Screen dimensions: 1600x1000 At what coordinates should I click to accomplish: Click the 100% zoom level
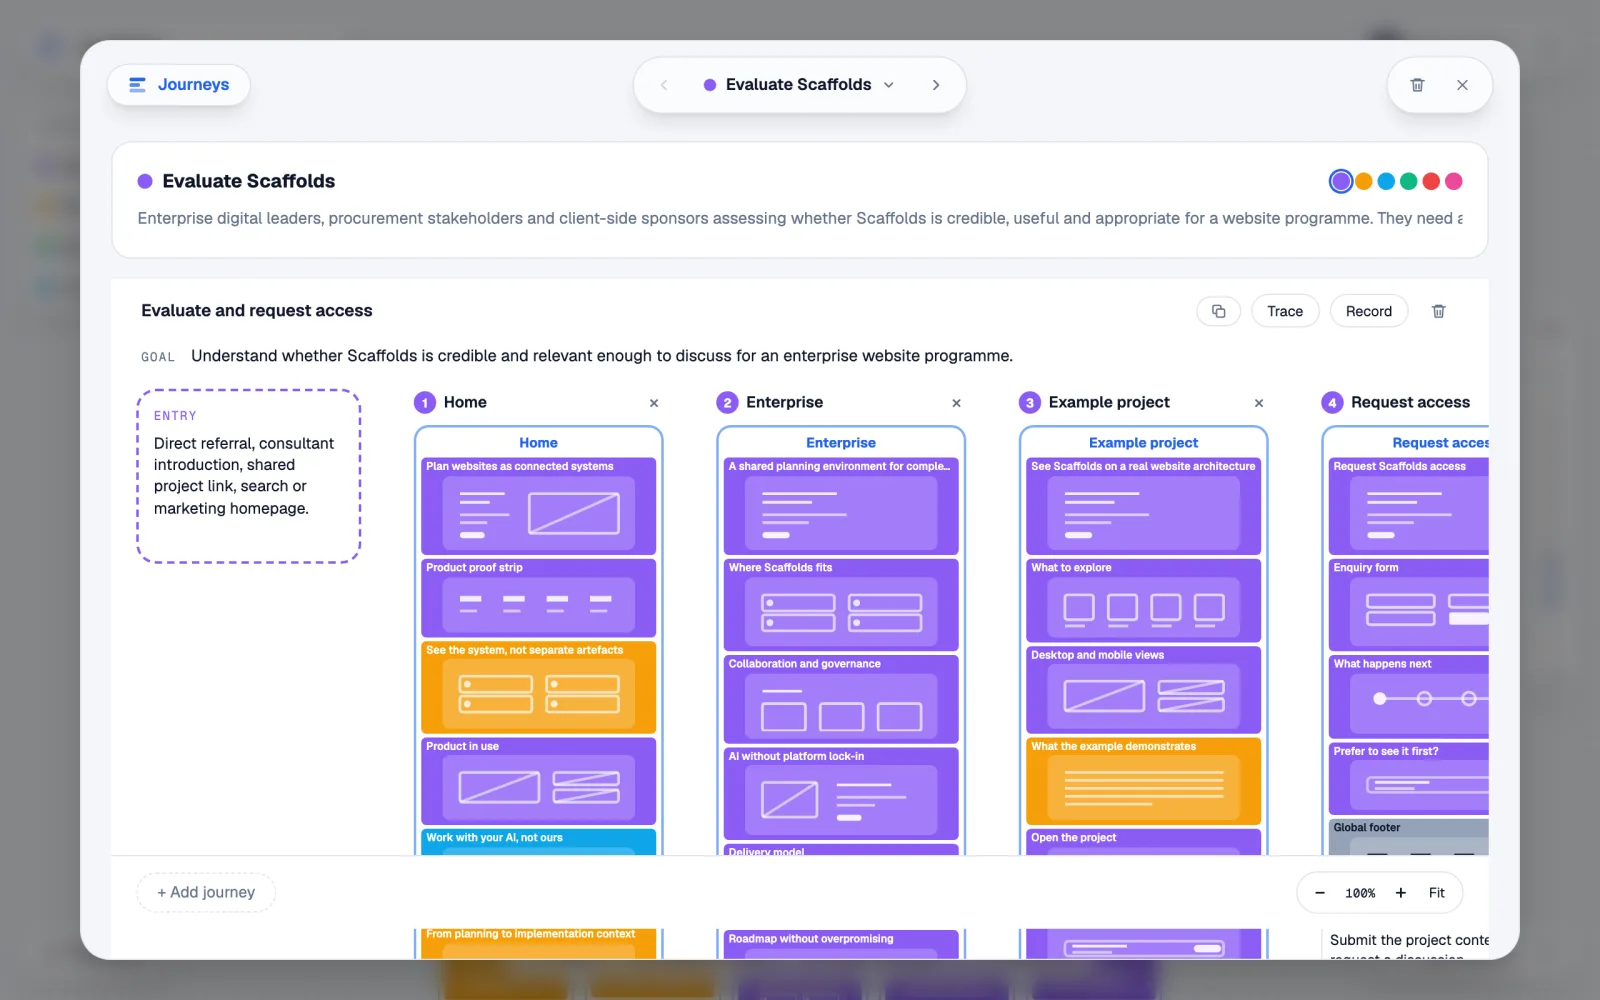coord(1360,893)
